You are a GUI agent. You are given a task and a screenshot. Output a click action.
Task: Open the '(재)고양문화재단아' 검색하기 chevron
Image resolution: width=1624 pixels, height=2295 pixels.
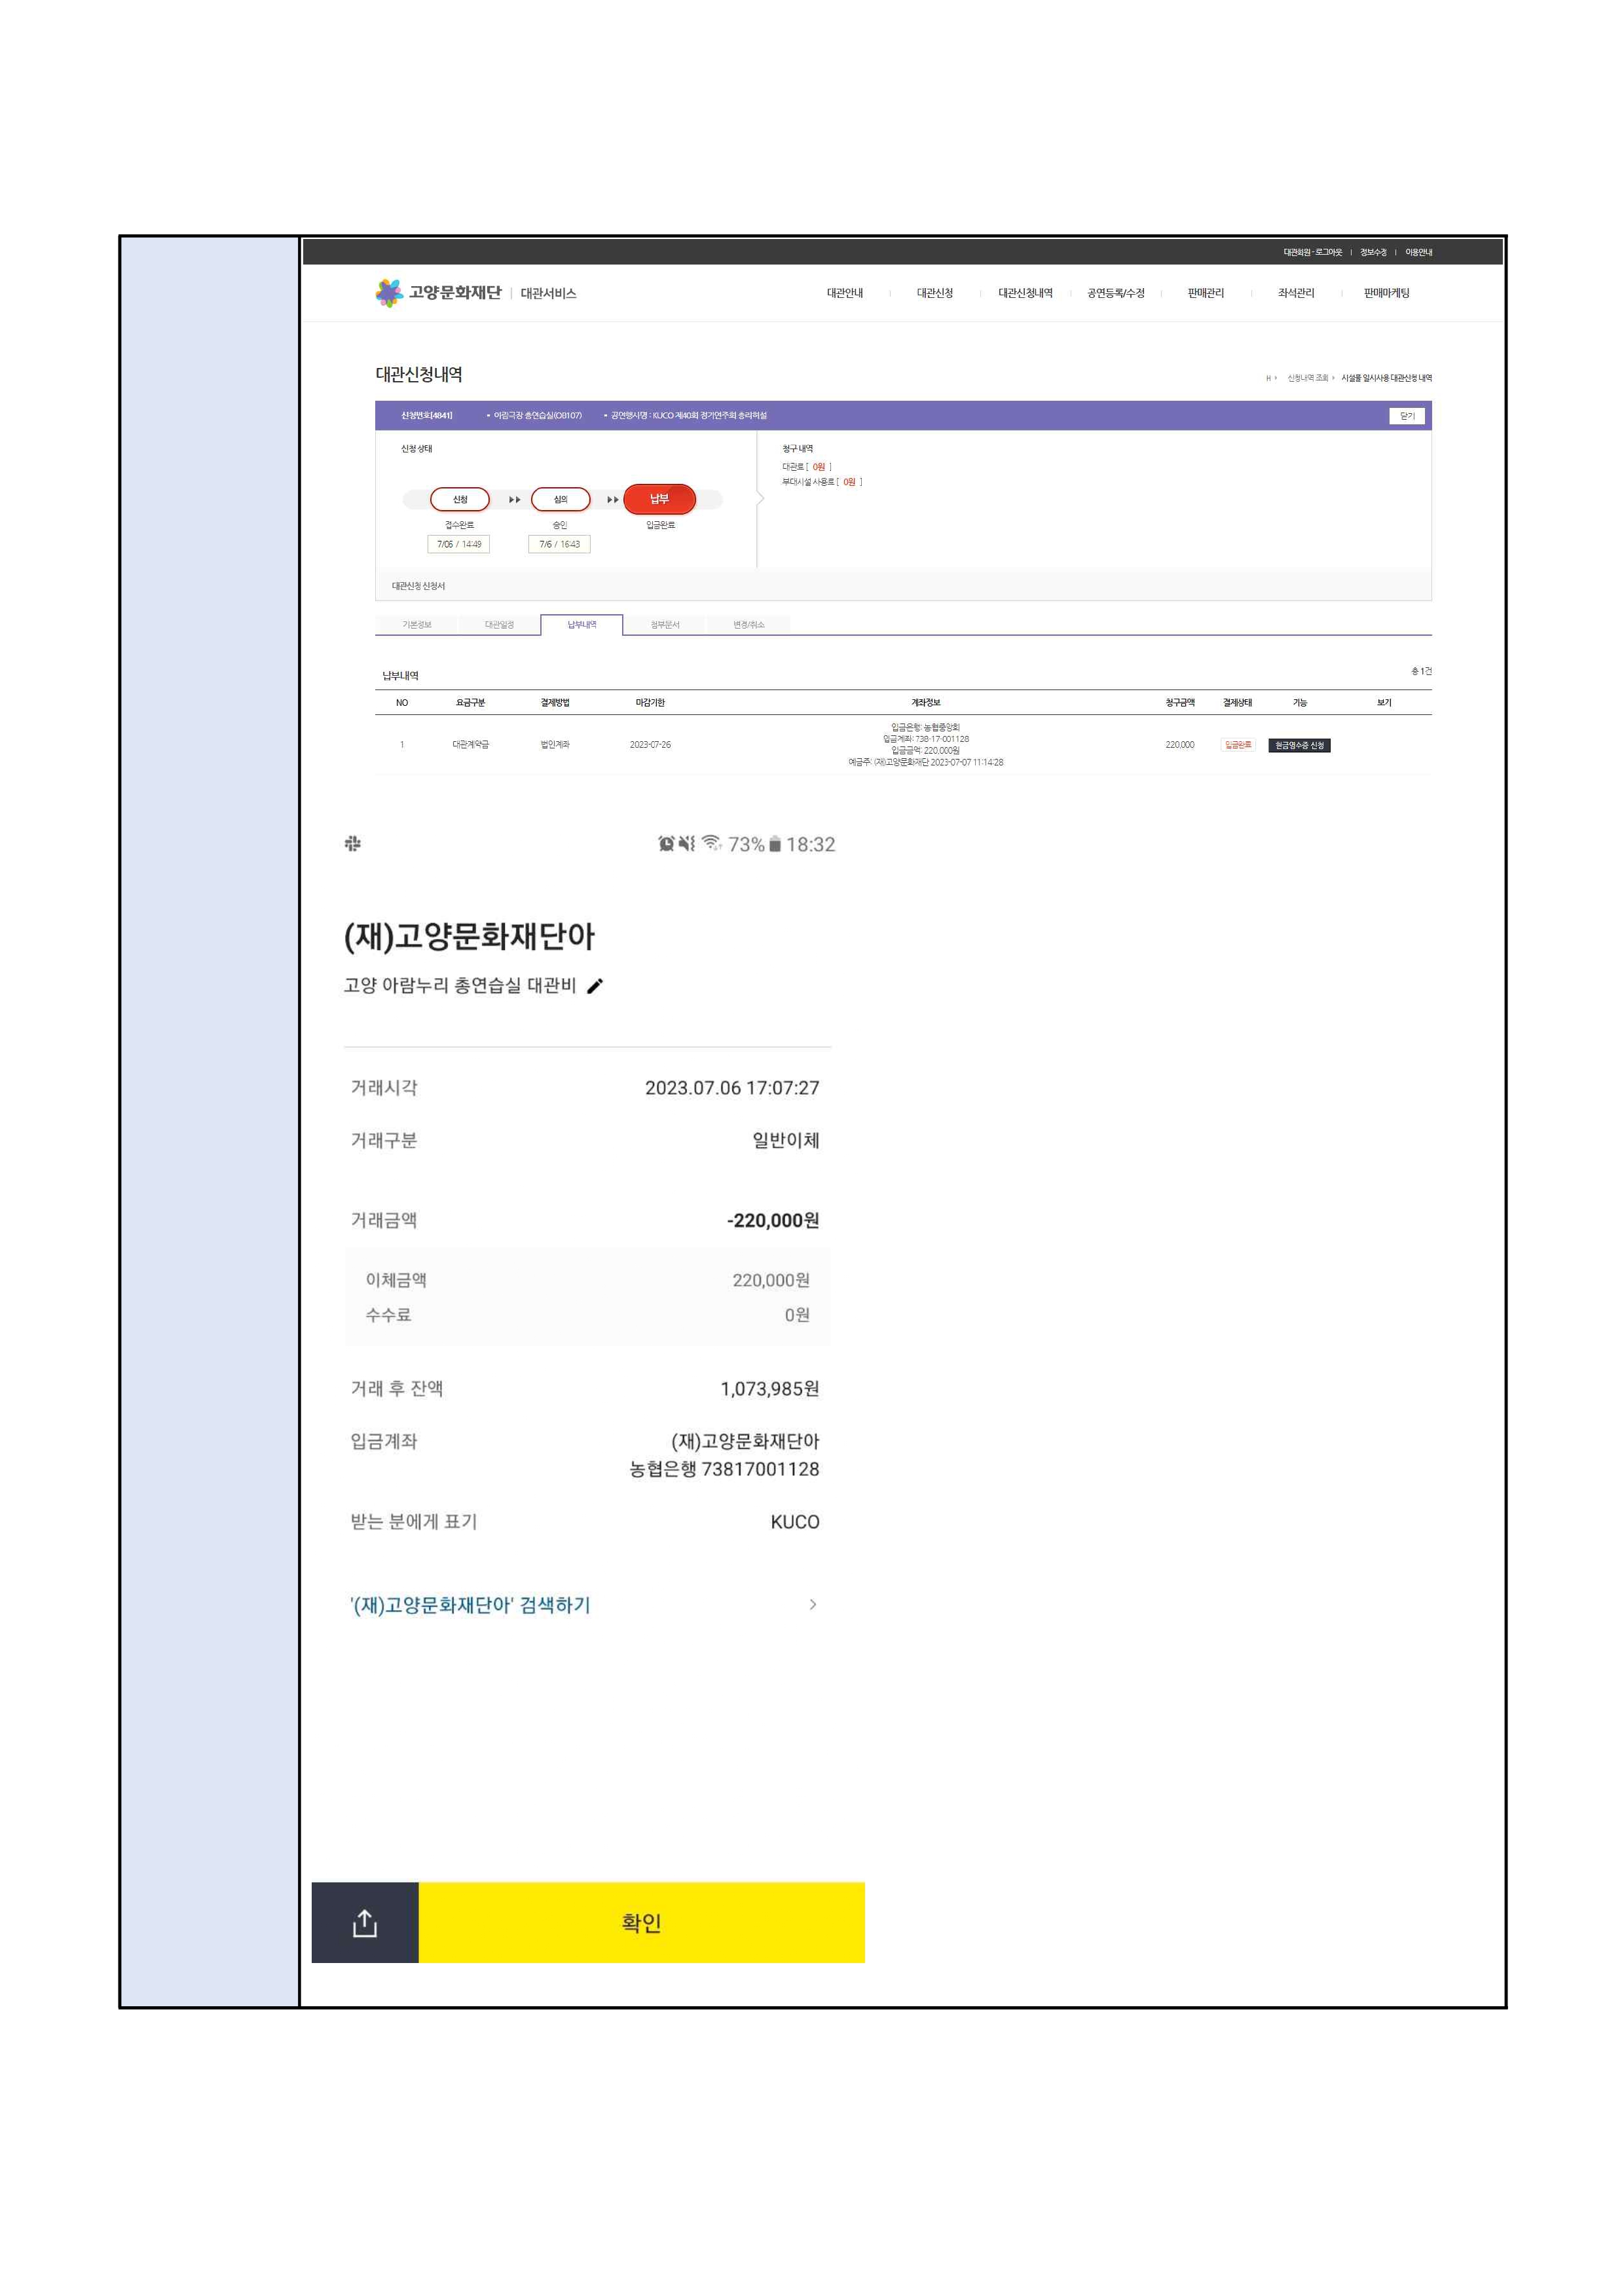[812, 1604]
